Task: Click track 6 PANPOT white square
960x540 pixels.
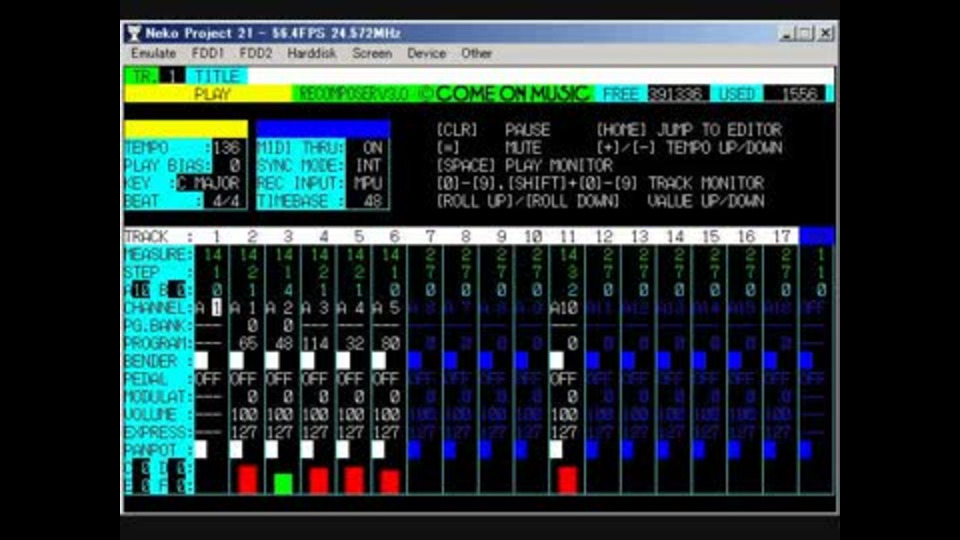Action: 378,449
